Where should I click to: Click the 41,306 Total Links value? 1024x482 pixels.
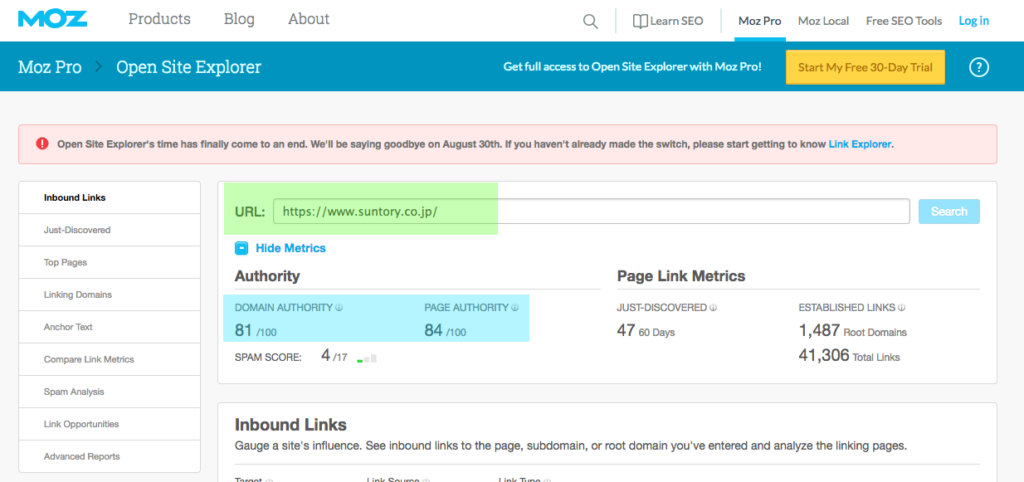(x=824, y=355)
